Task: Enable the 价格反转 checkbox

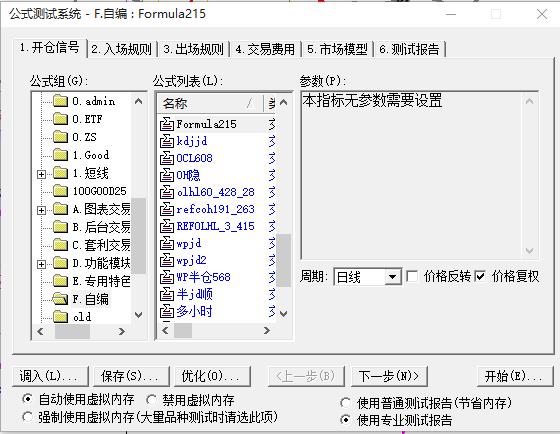Action: tap(412, 276)
